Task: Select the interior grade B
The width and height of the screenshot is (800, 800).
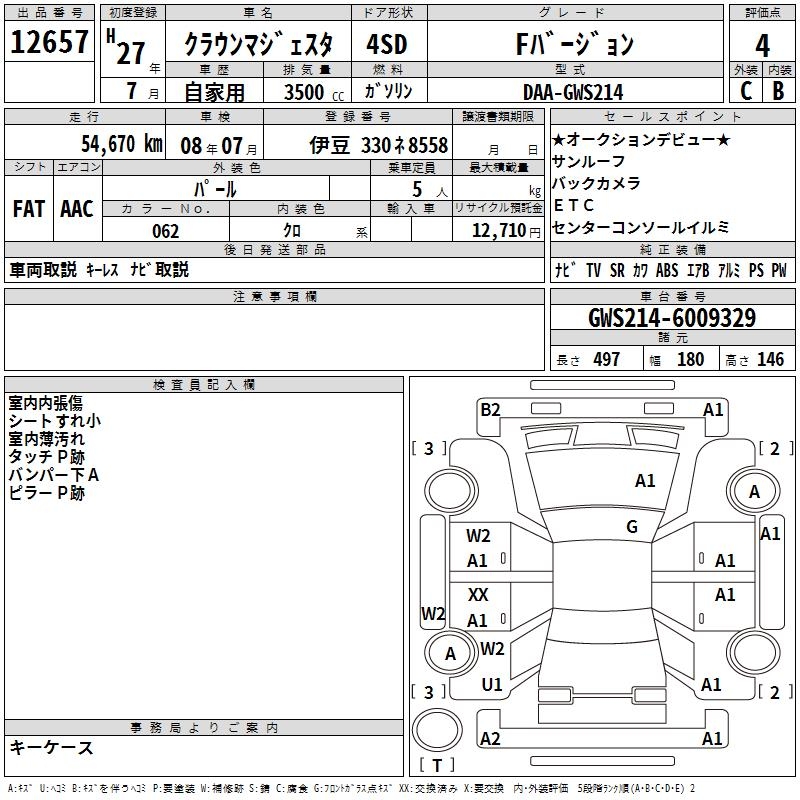Action: [x=778, y=91]
